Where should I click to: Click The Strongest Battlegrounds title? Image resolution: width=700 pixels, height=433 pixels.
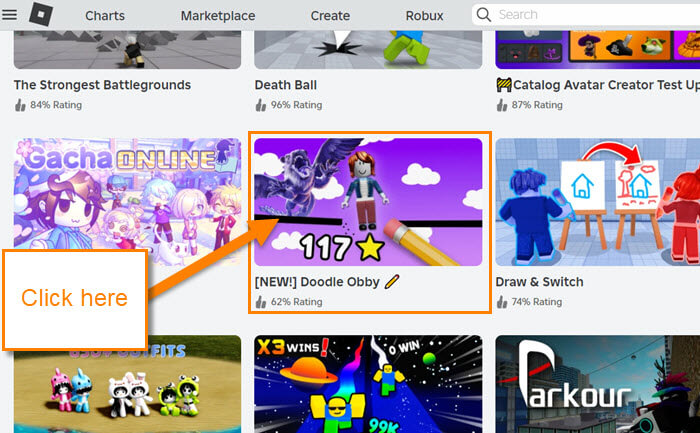tap(102, 85)
